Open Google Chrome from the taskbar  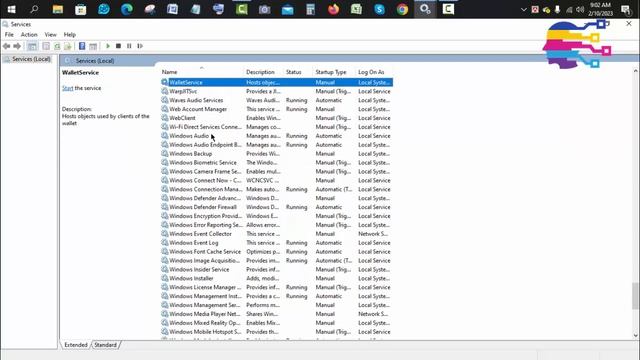(402, 9)
